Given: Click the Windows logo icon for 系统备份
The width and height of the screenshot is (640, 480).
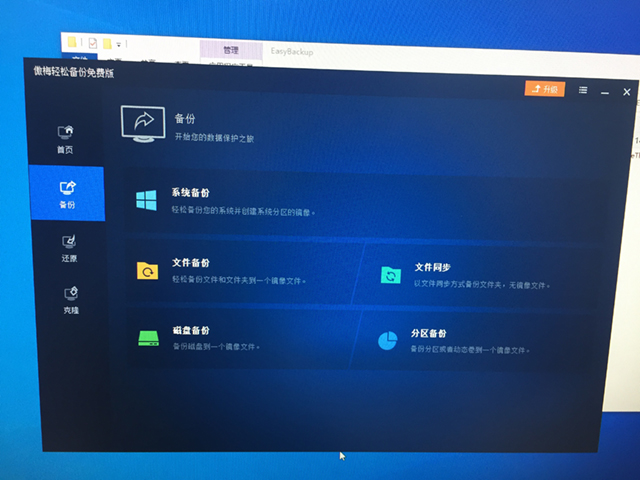Looking at the screenshot, I should point(146,200).
